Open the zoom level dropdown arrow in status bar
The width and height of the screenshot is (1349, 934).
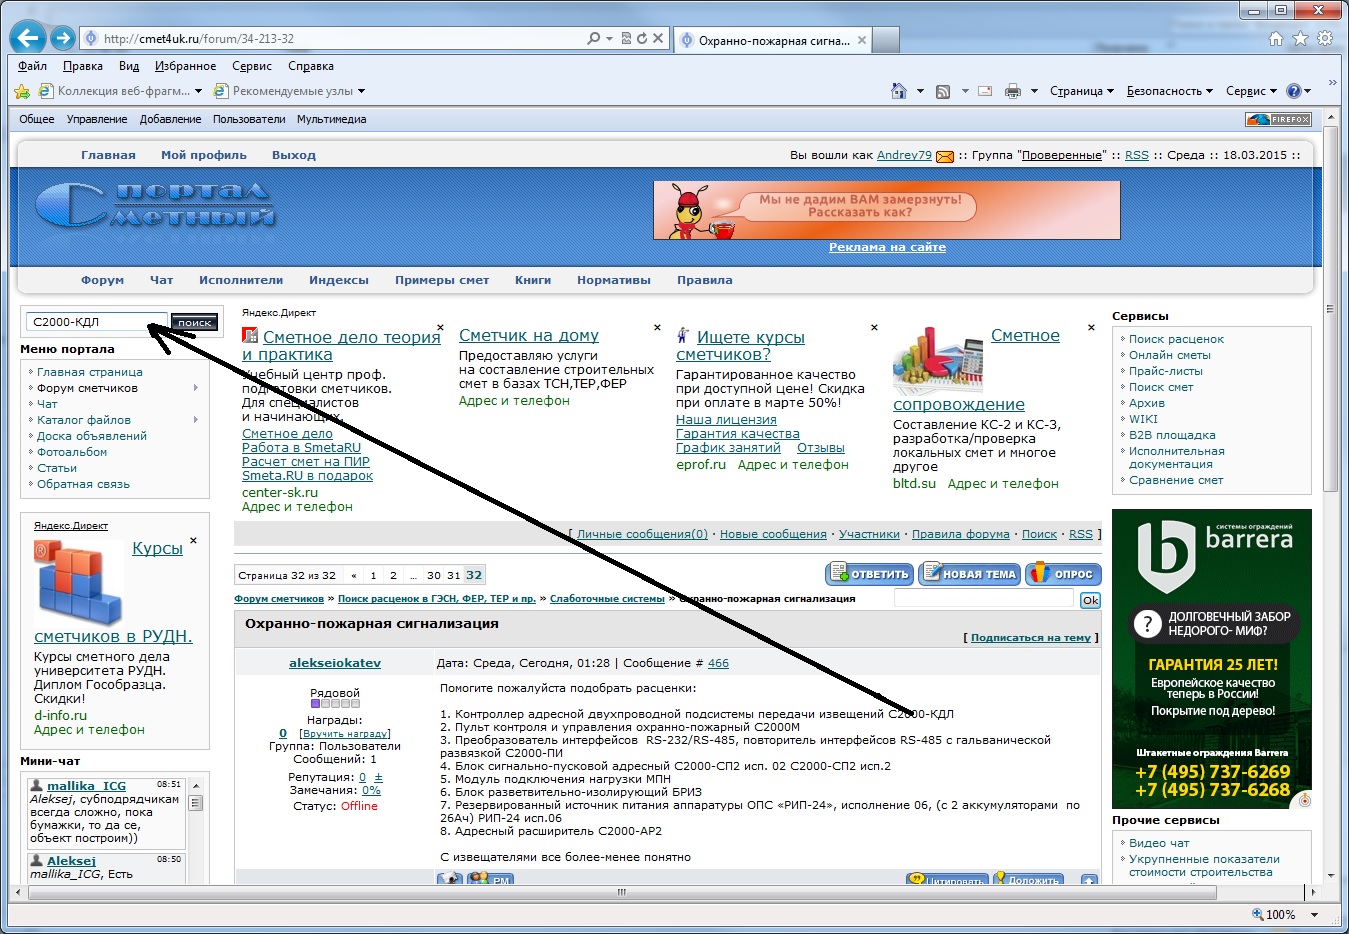(1314, 914)
